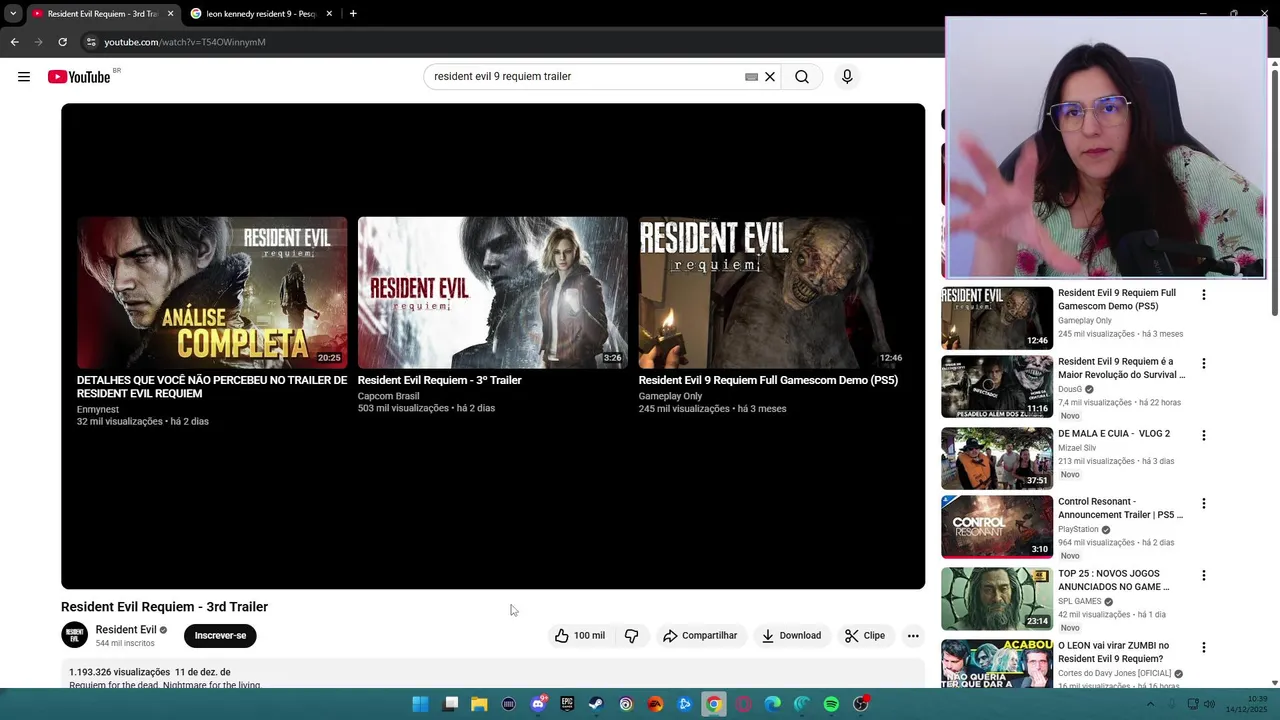
Task: Open 'DETALHES QUE VOCÊ NÃO PERCEBEU' title link
Action: click(212, 387)
